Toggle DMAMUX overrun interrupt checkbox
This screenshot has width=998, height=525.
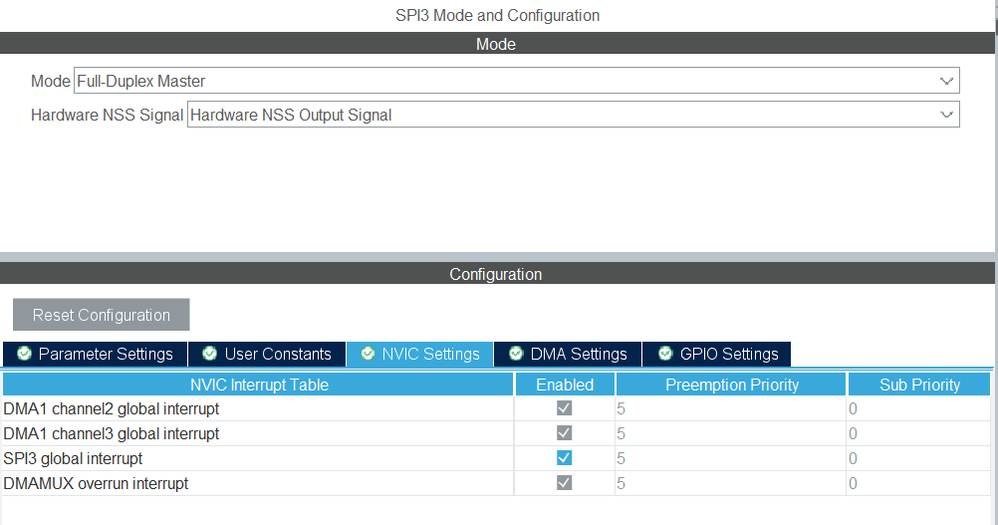click(564, 482)
